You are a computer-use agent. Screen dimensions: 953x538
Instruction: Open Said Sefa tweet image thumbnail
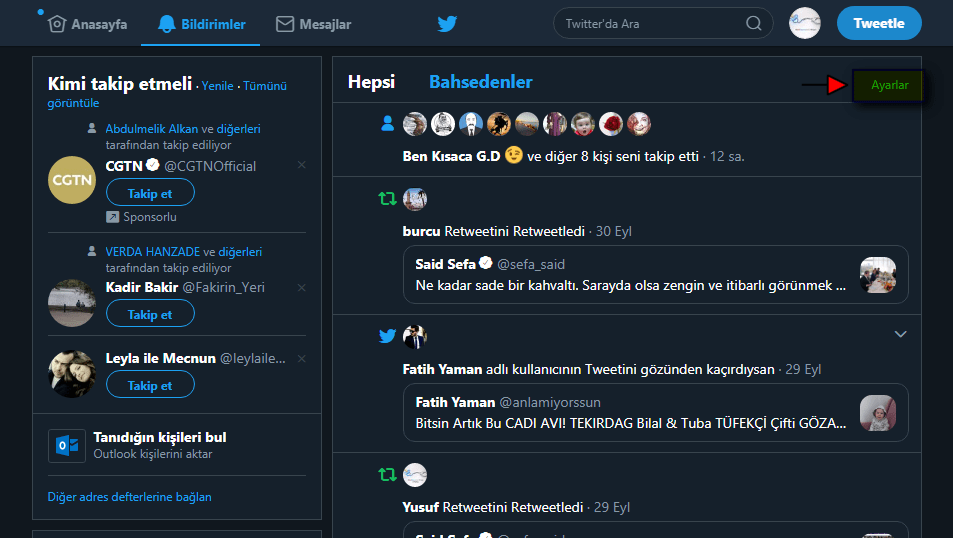pyautogui.click(x=877, y=275)
